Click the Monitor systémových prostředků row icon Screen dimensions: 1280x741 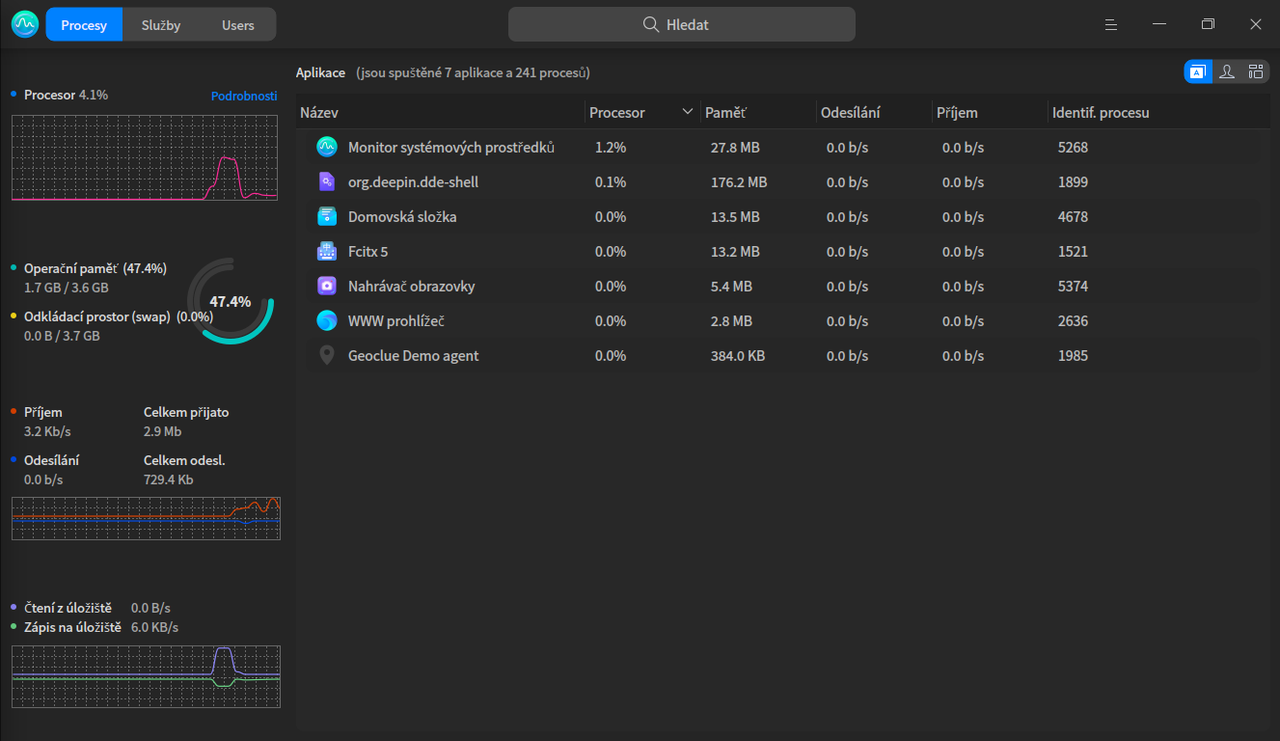click(326, 147)
